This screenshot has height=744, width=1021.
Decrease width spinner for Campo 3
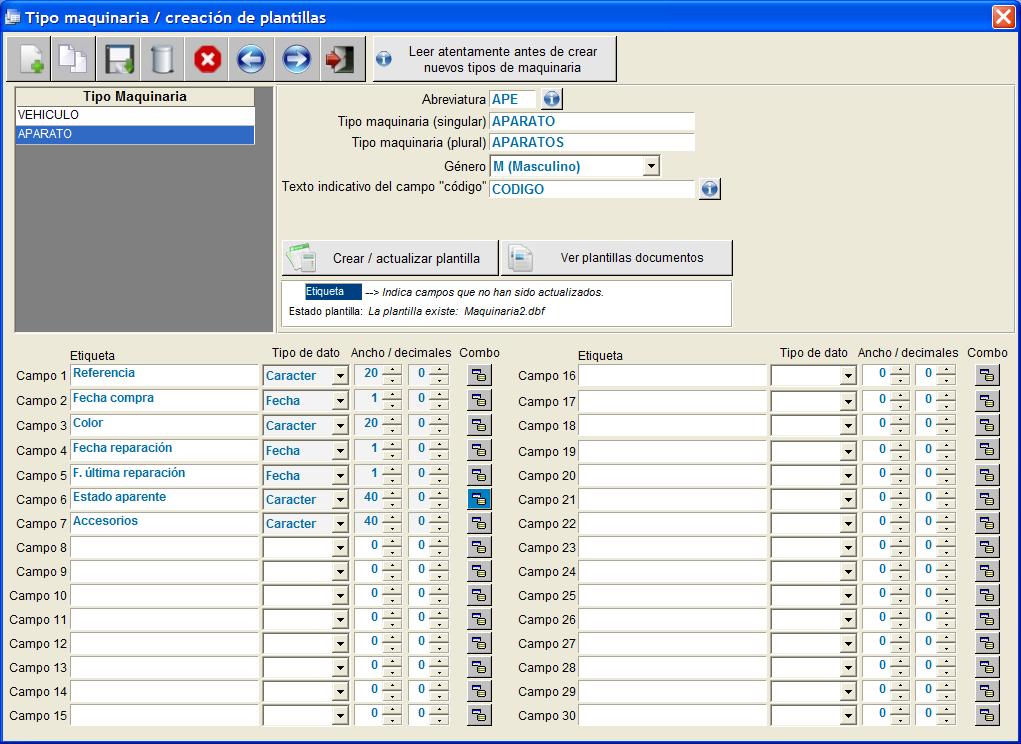click(391, 430)
